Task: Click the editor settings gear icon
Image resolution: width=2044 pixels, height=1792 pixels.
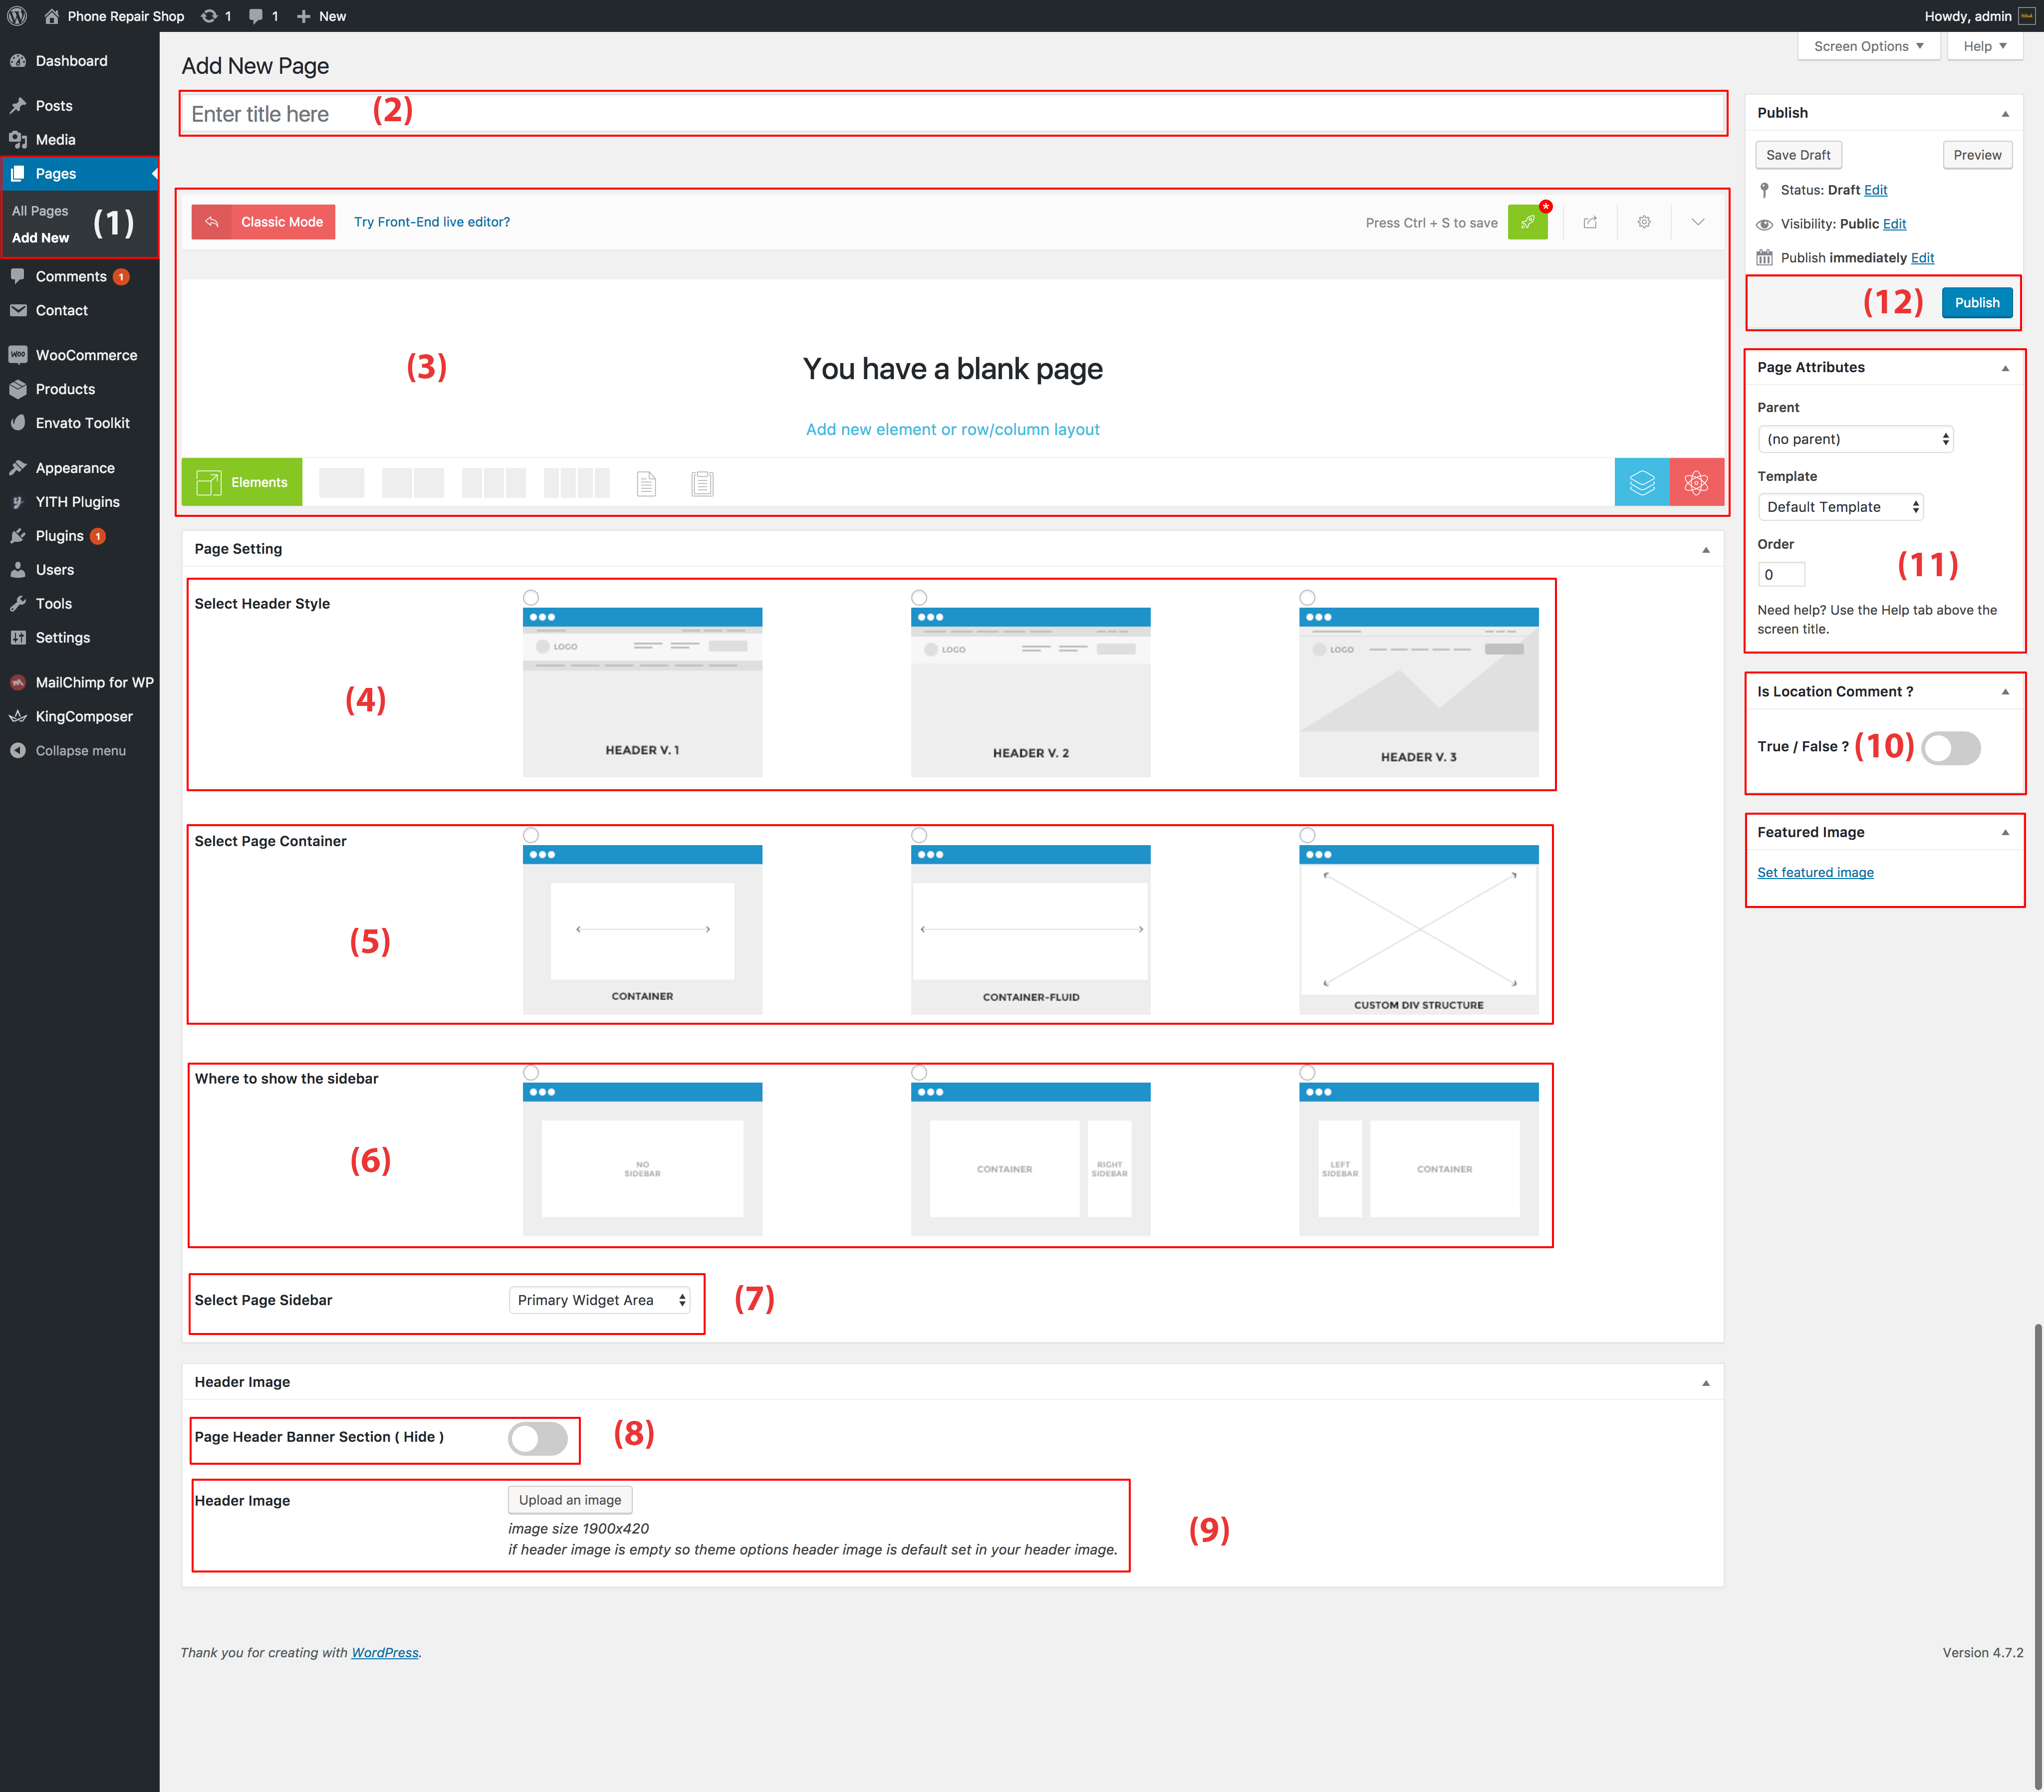Action: [x=1643, y=222]
